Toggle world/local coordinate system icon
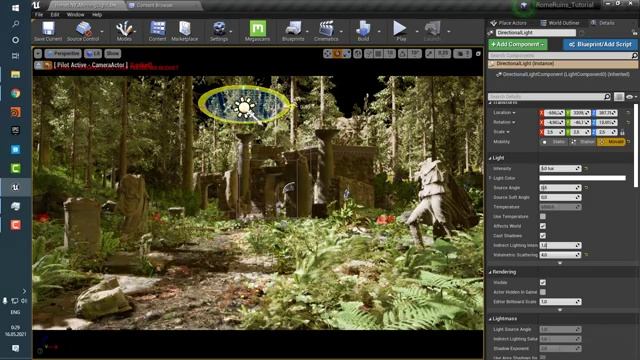 click(358, 54)
